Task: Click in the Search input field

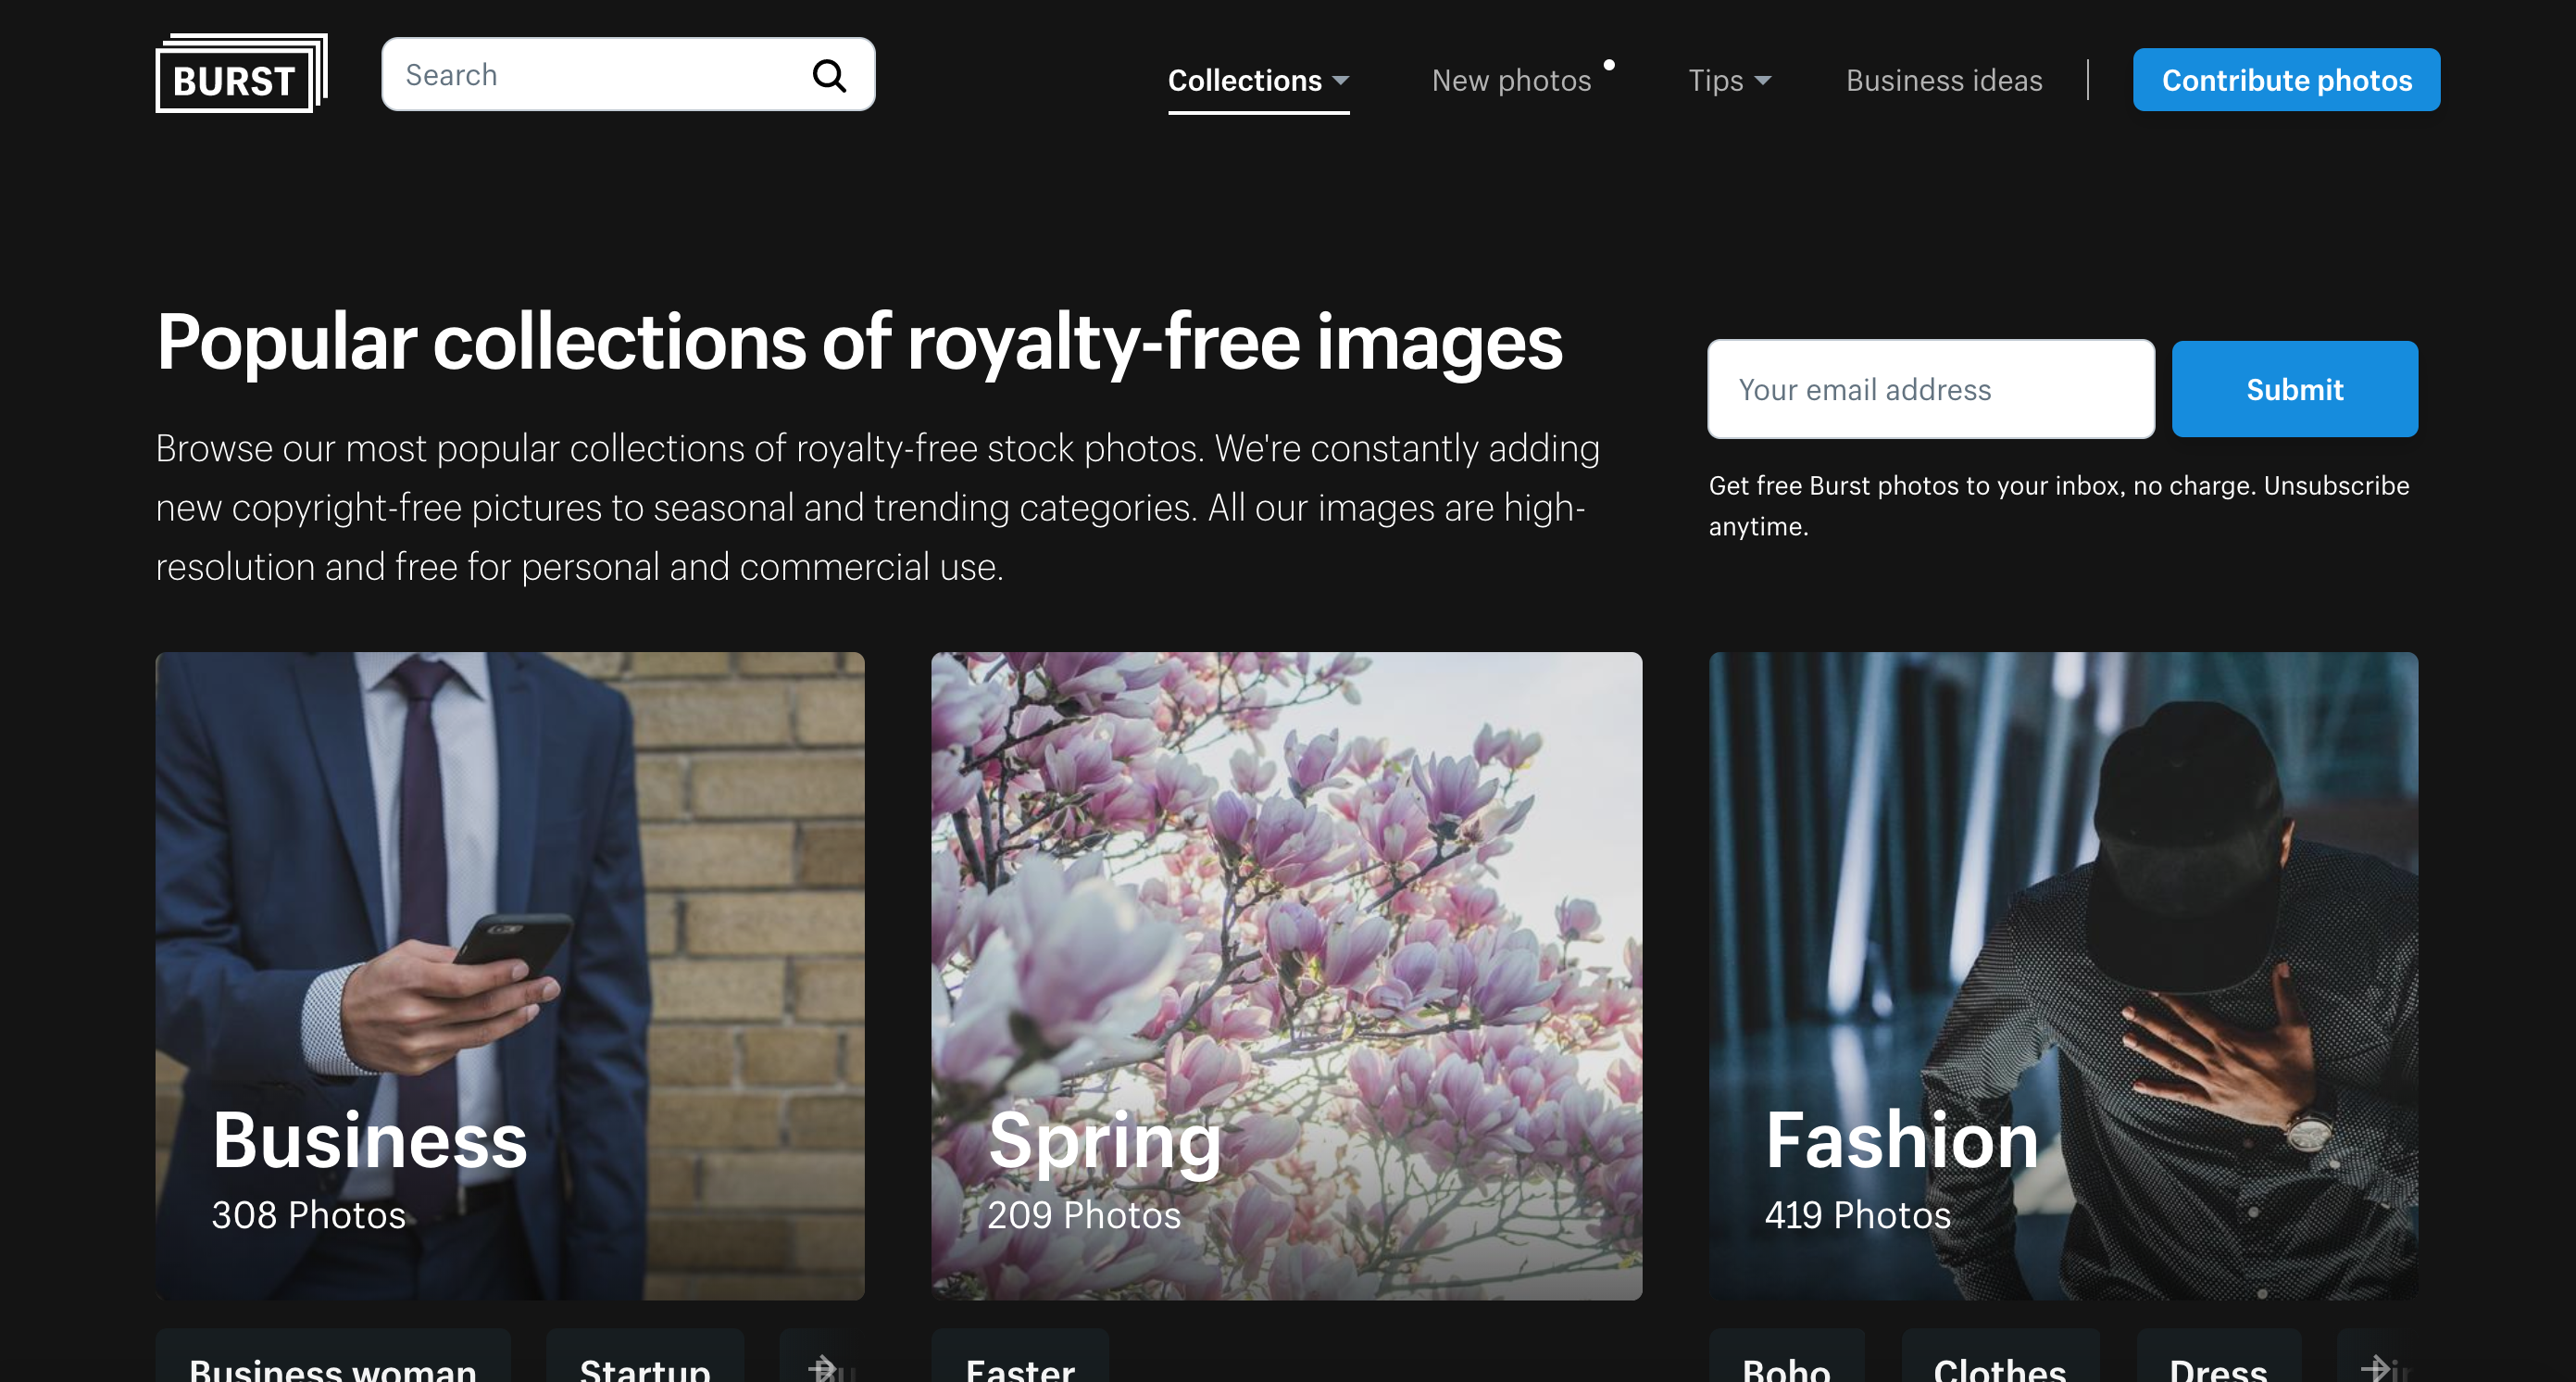Action: coord(600,75)
